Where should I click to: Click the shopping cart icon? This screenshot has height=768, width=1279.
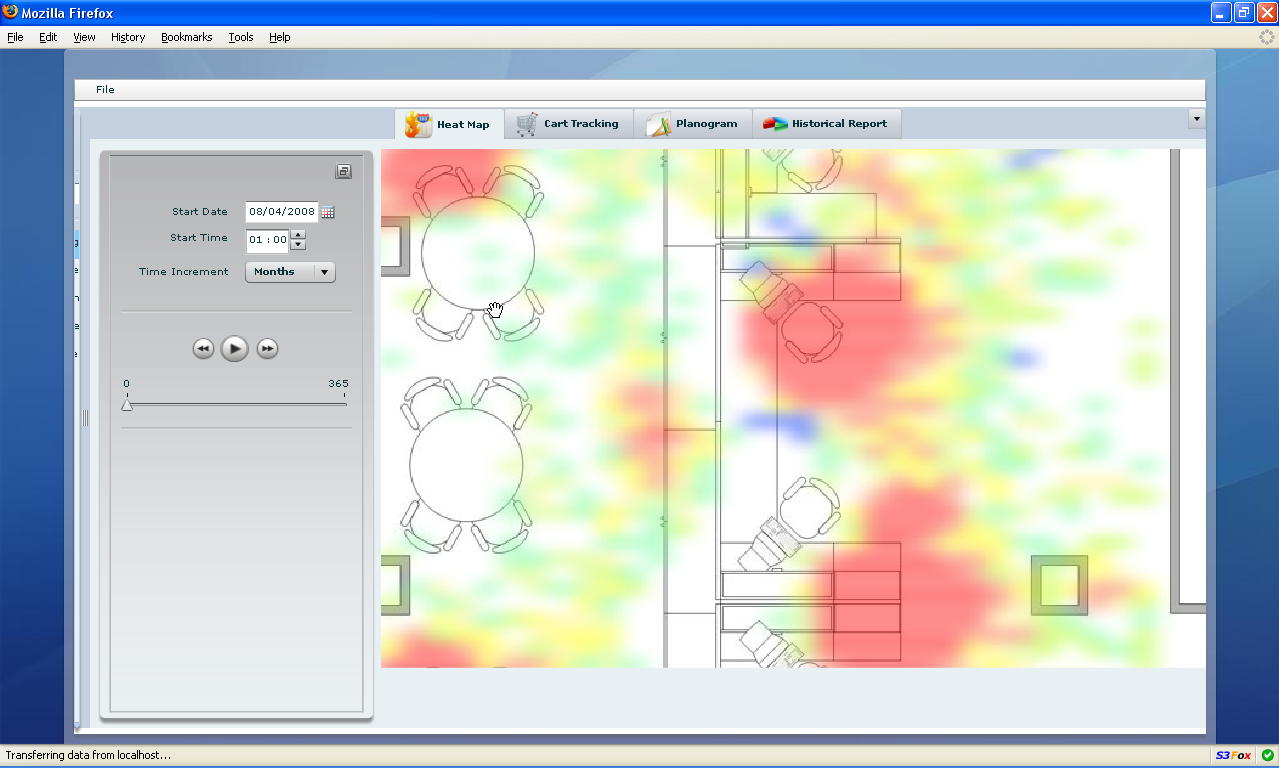tap(527, 124)
